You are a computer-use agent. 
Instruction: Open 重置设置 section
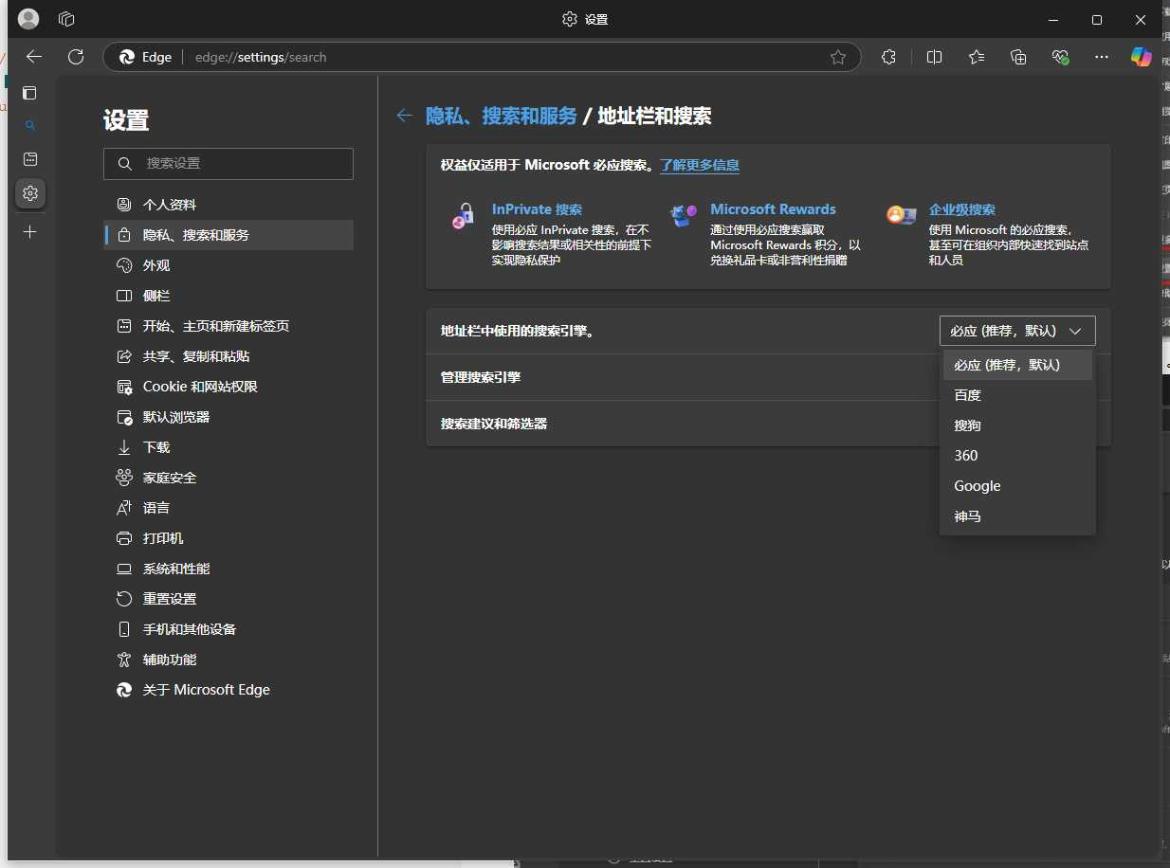(x=228, y=599)
